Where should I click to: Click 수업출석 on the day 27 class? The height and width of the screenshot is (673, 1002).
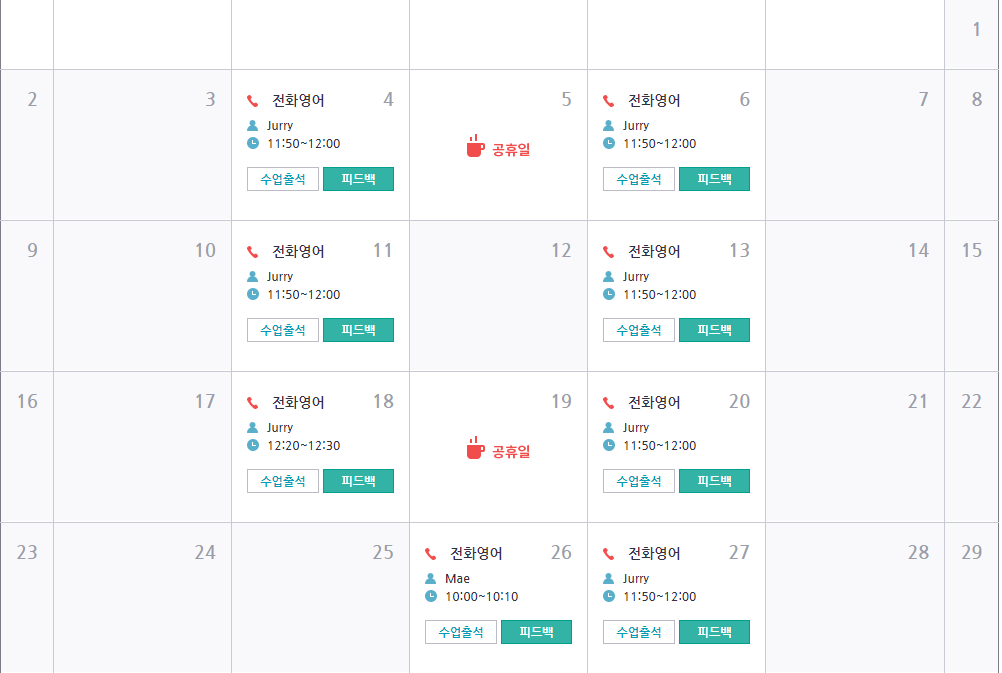638,632
